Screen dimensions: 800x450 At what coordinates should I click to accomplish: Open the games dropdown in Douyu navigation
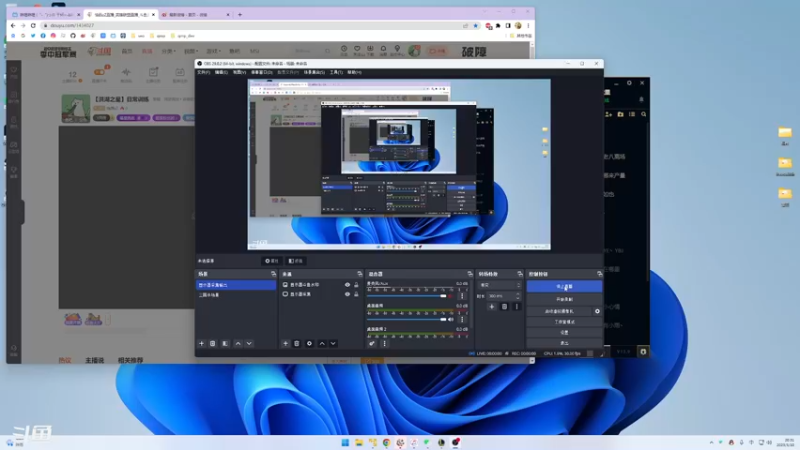[x=213, y=52]
